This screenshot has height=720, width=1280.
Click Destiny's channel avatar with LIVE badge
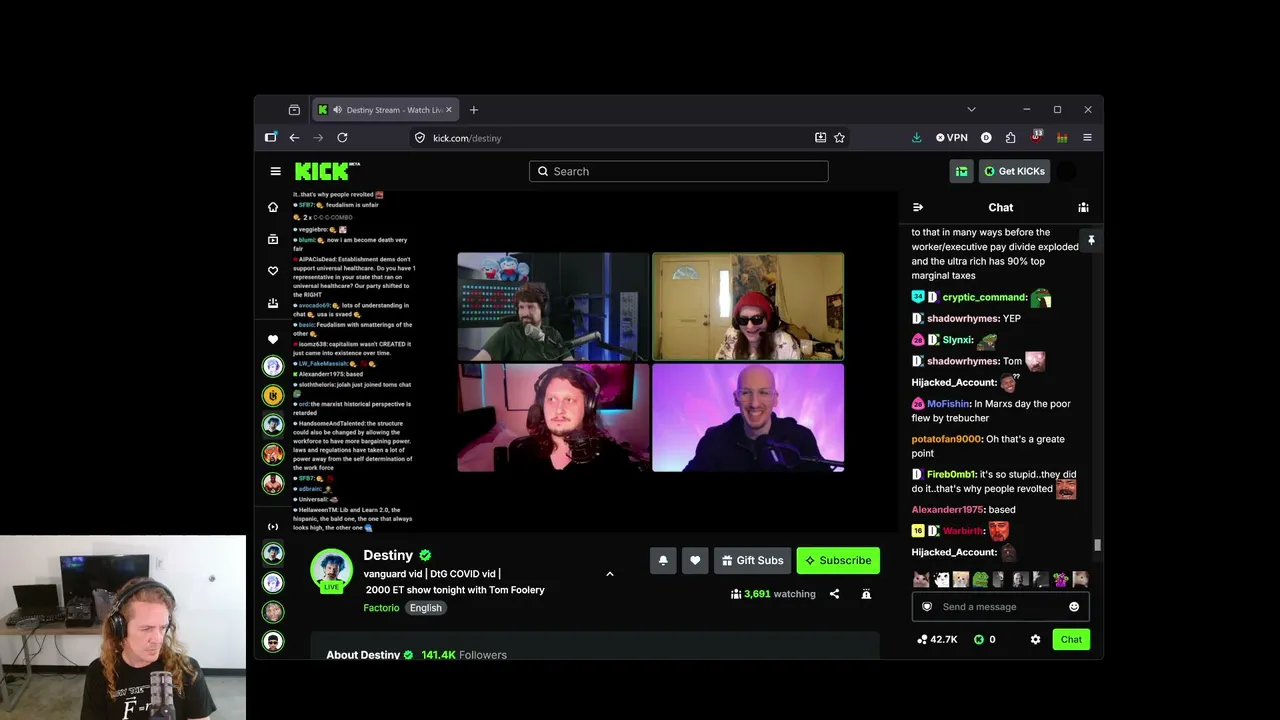(x=331, y=570)
